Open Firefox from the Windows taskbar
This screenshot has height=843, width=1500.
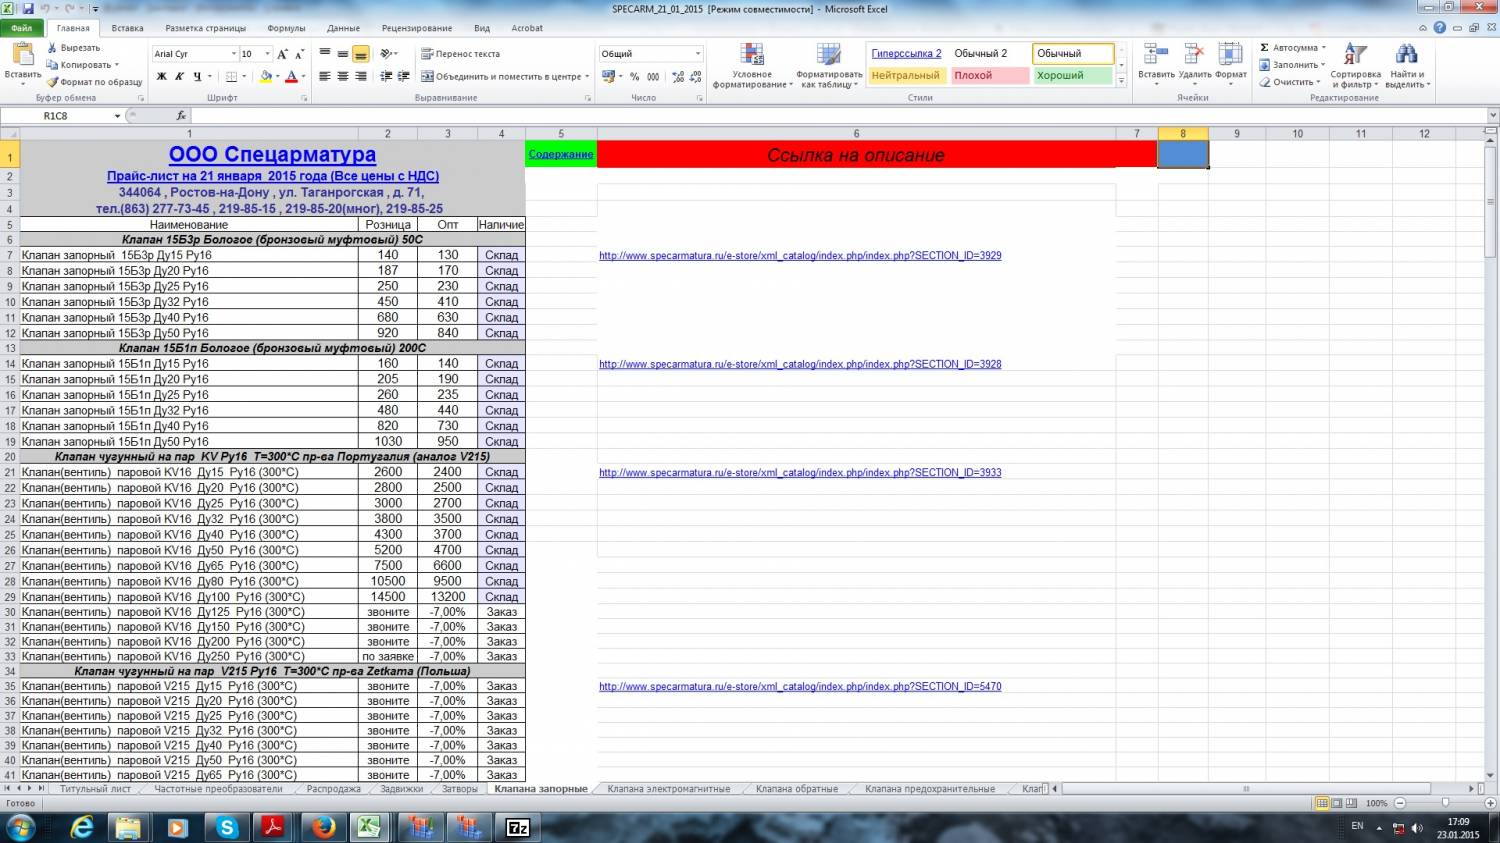322,827
